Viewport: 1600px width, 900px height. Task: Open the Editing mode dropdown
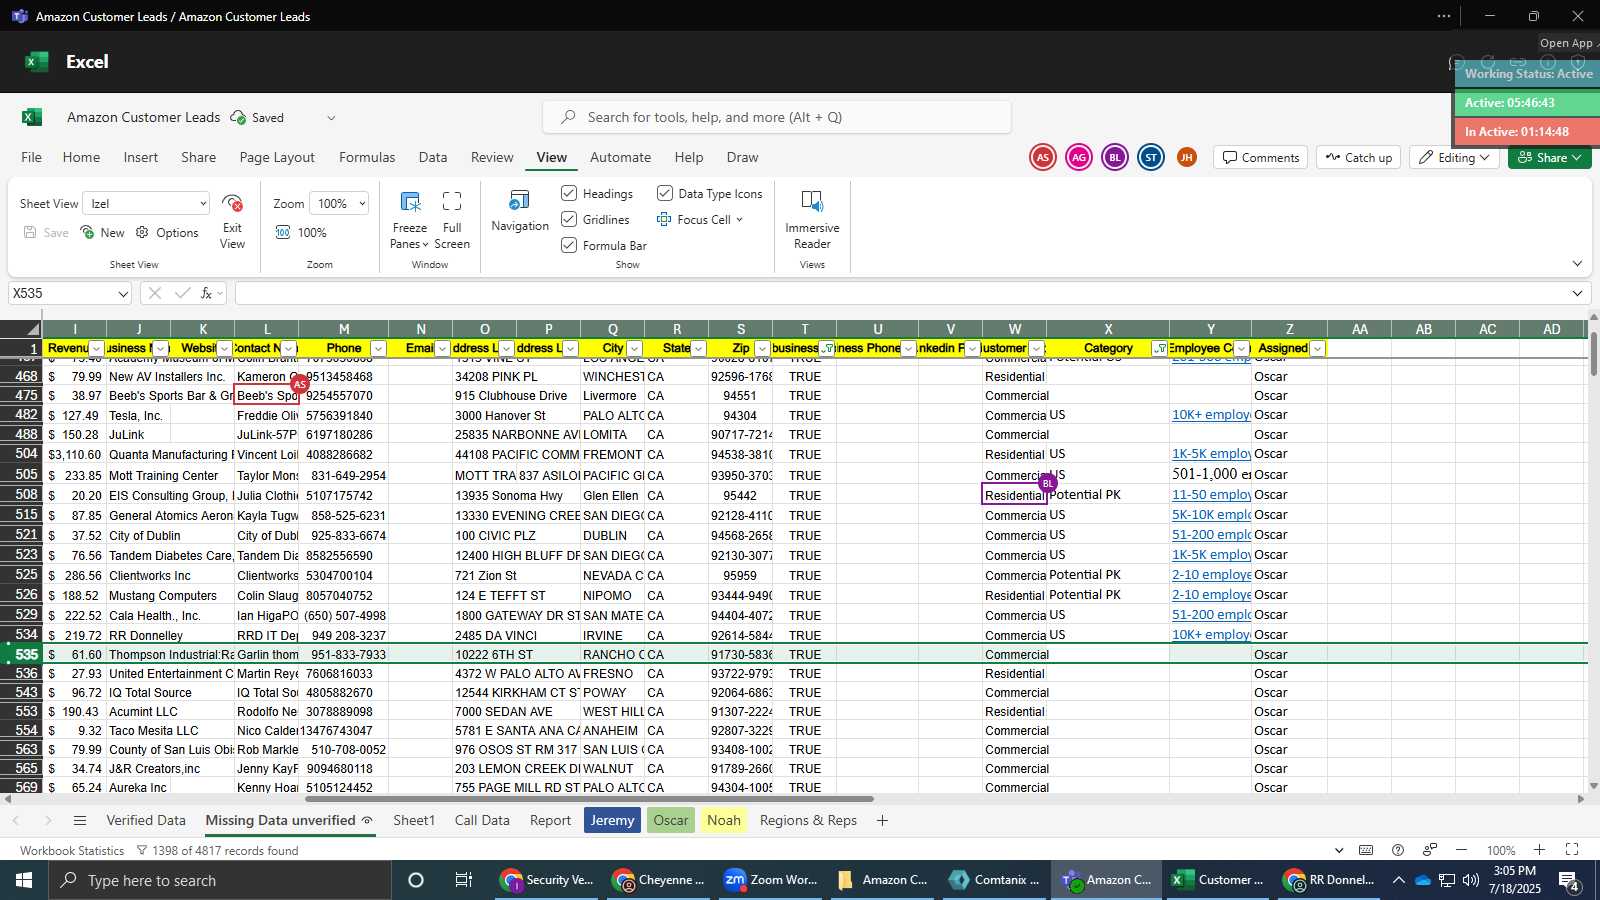click(1454, 157)
